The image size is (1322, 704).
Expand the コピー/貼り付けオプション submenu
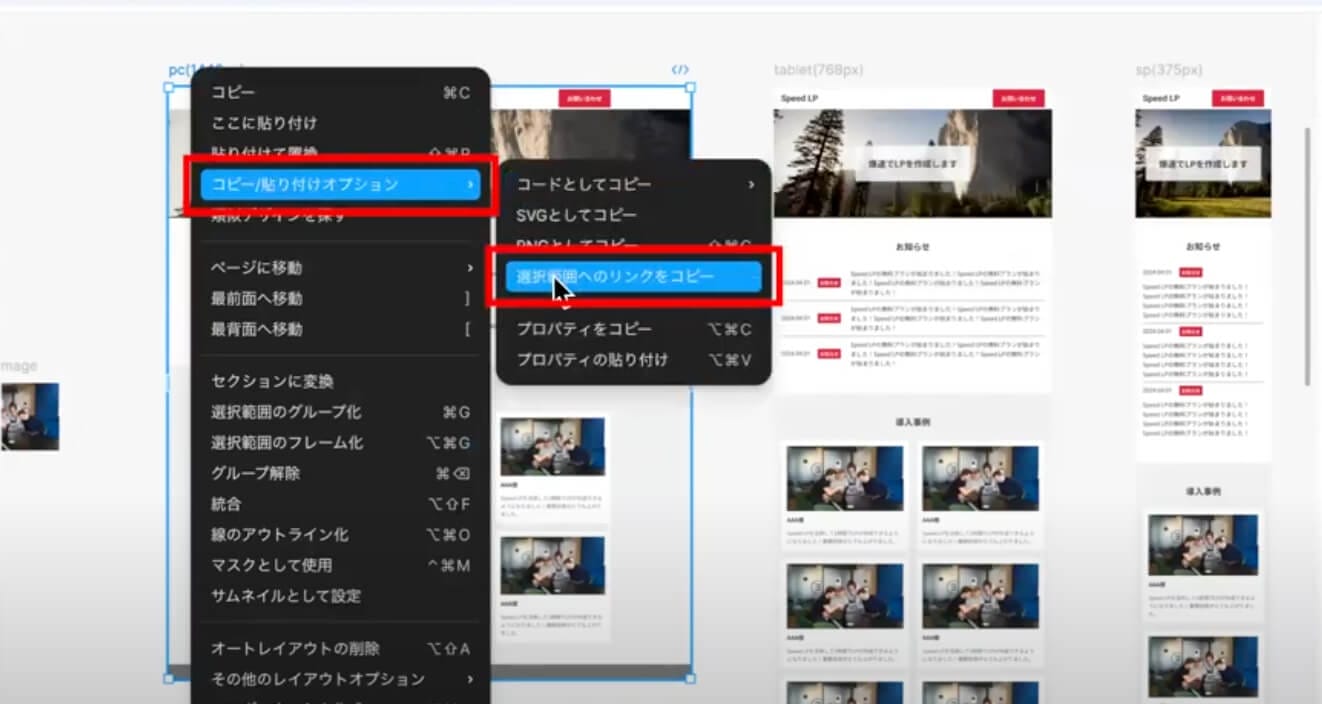point(340,185)
